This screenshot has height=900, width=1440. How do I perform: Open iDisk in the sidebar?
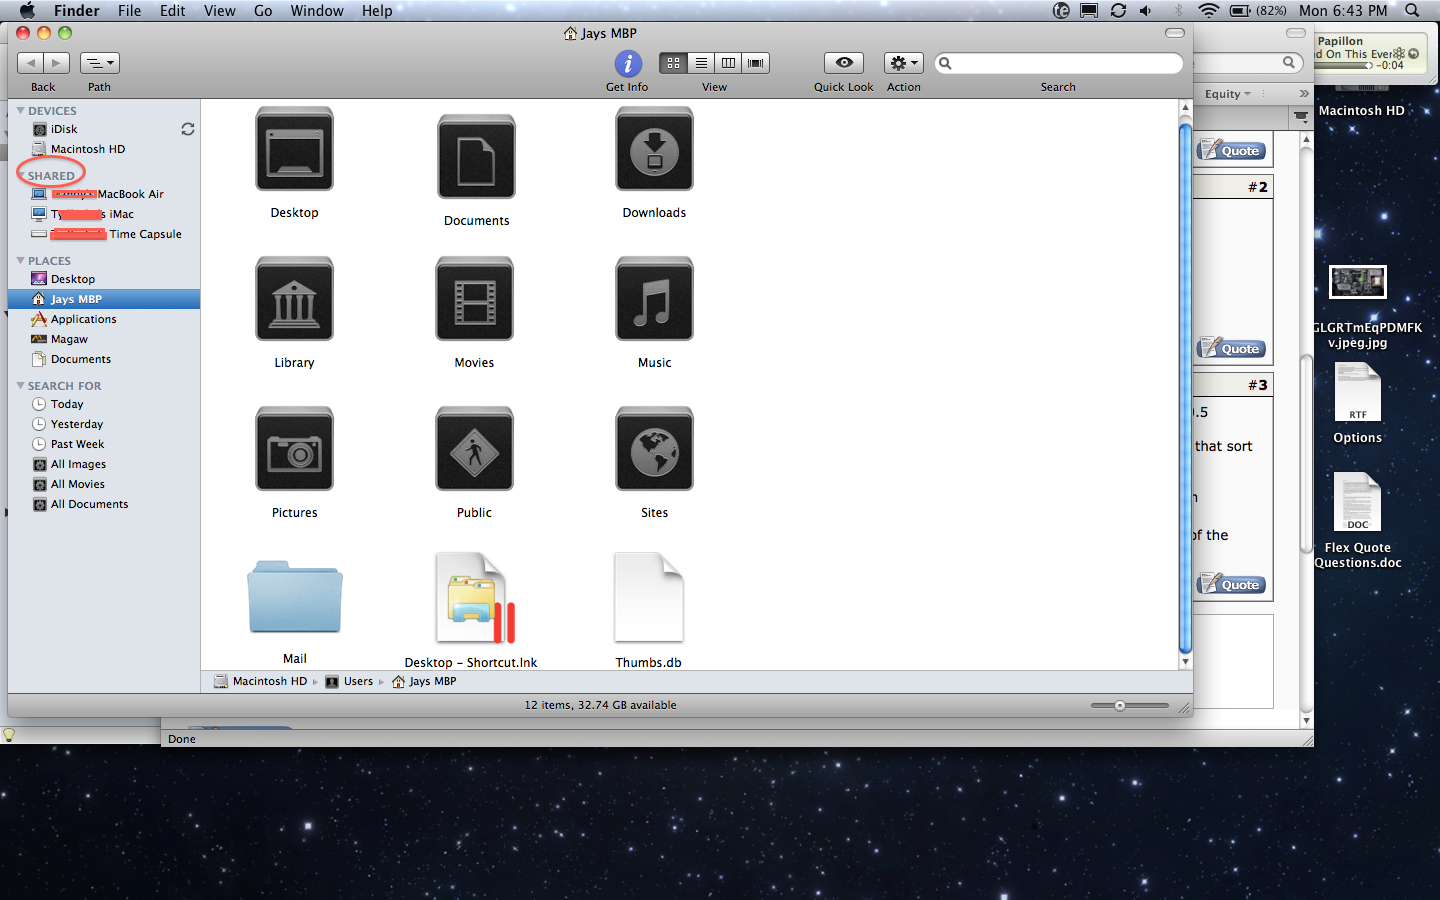click(x=64, y=129)
